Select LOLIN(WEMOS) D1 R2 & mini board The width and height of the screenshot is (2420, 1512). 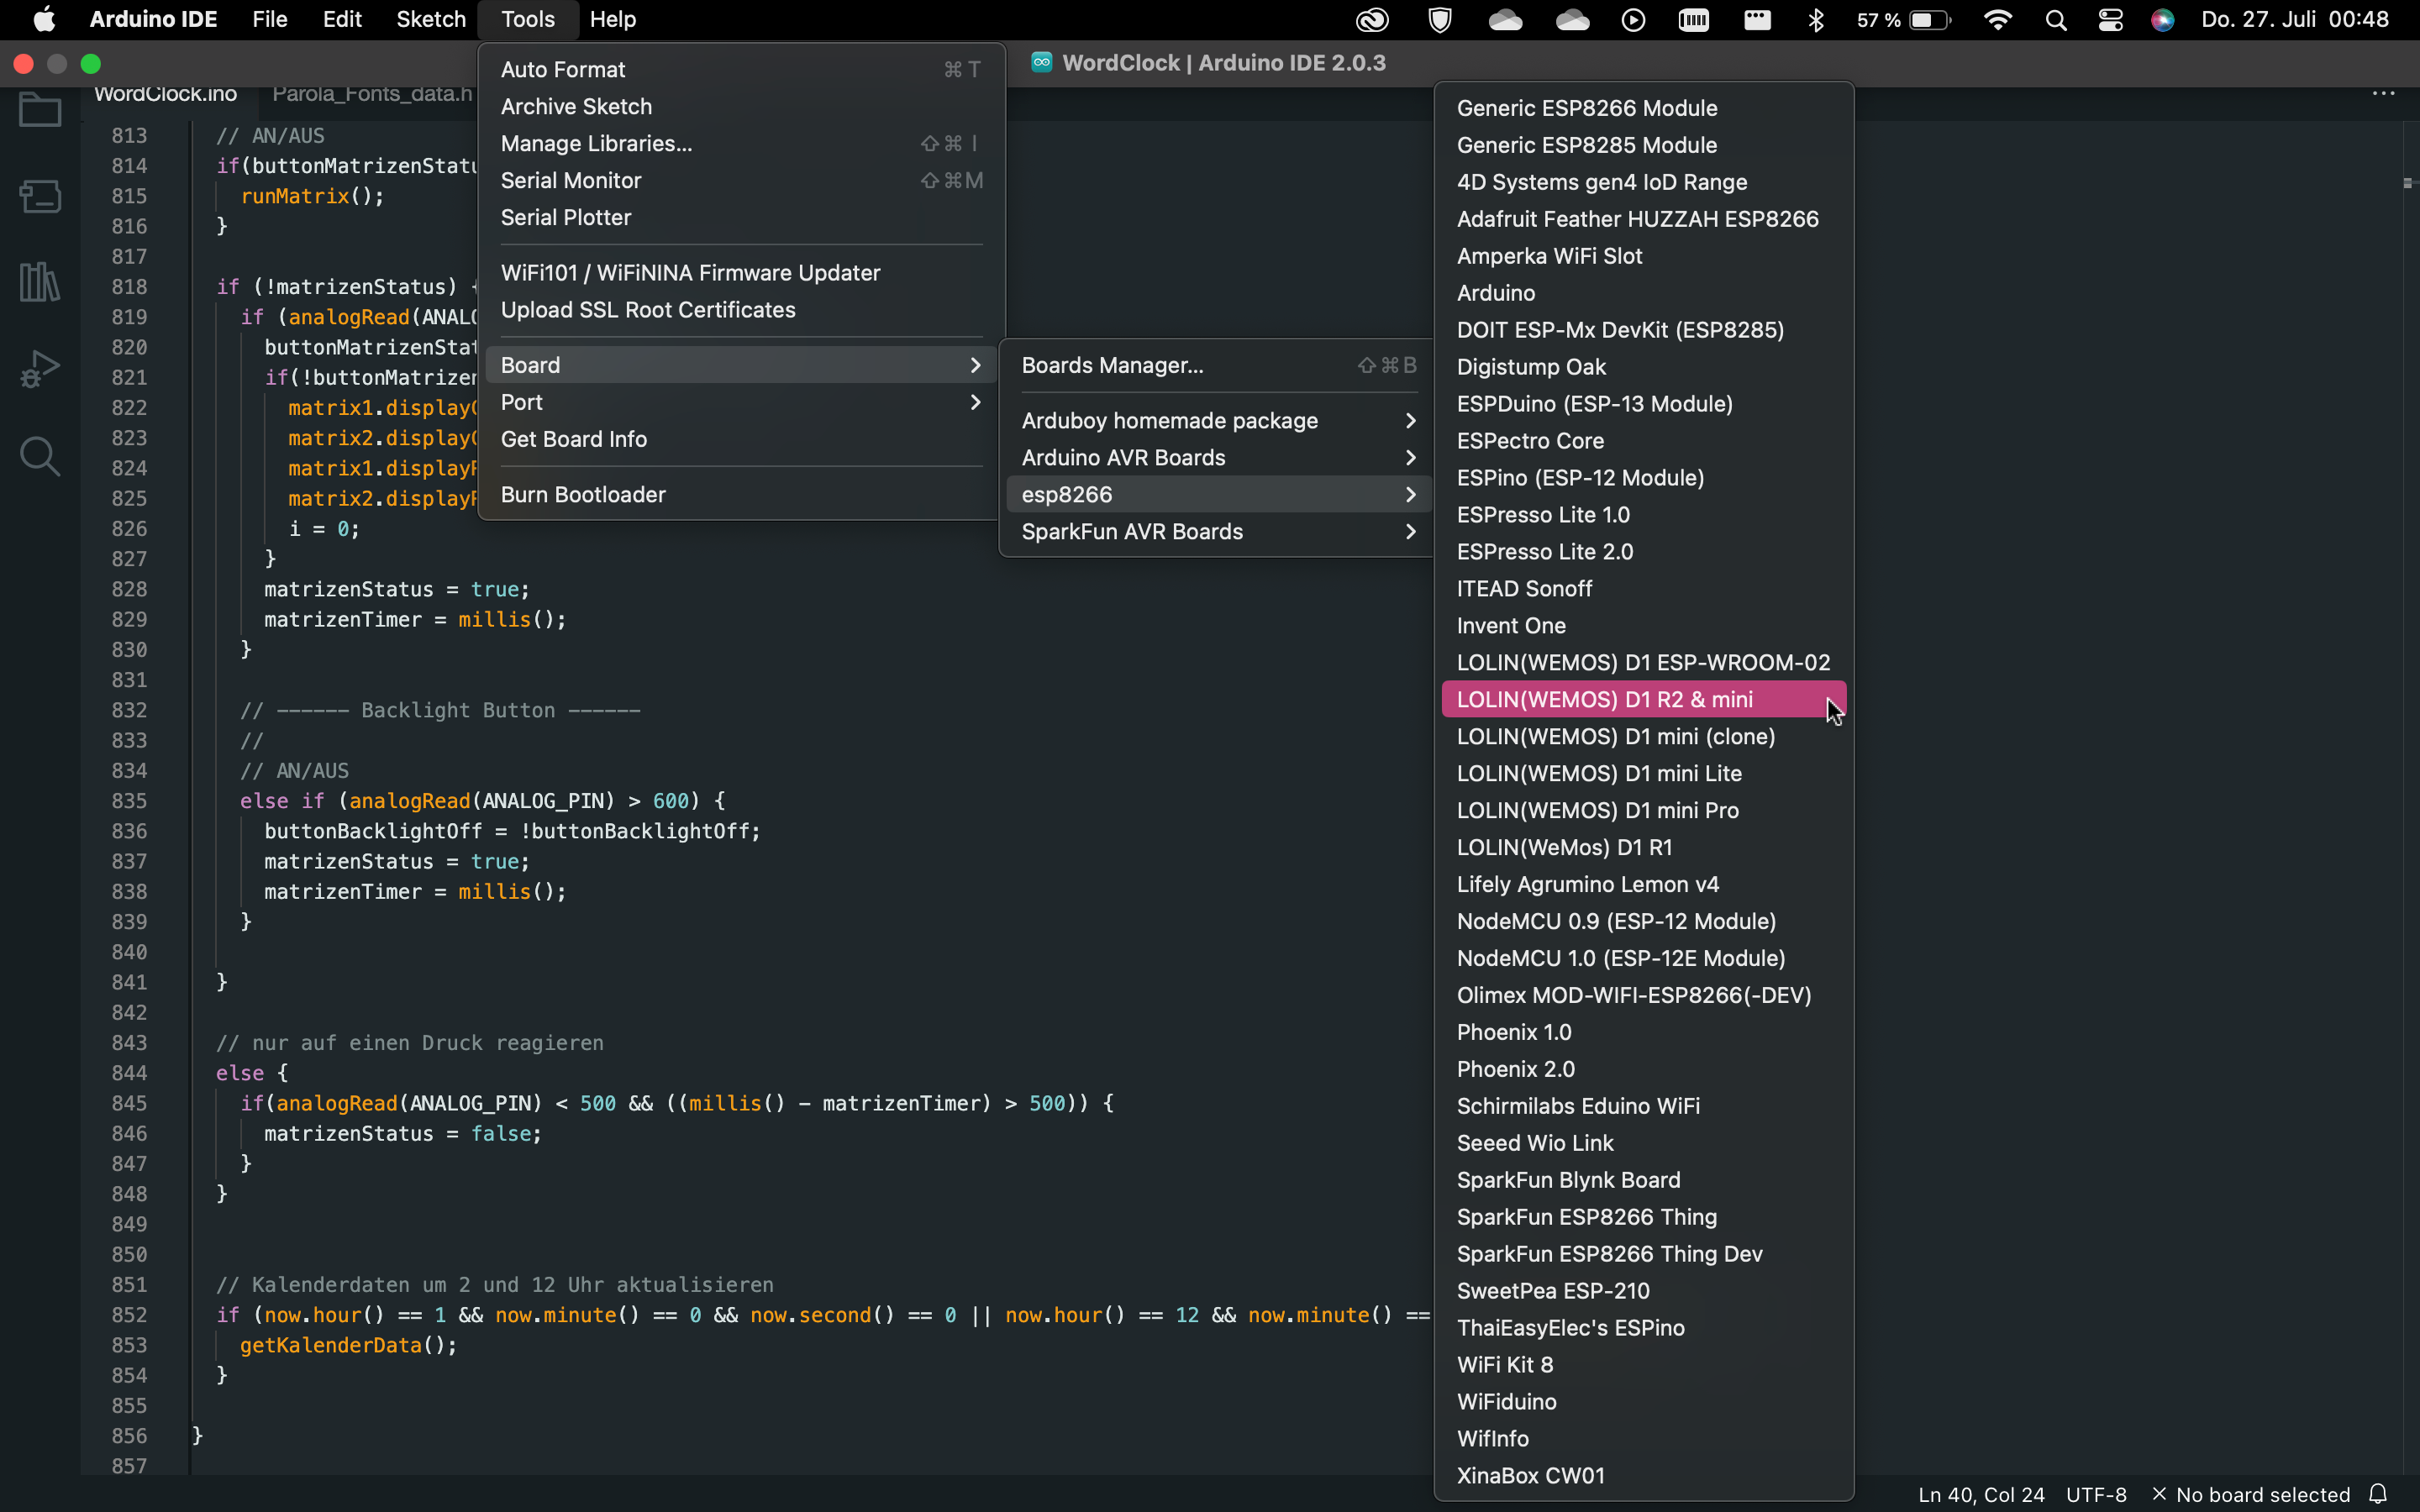pyautogui.click(x=1644, y=699)
